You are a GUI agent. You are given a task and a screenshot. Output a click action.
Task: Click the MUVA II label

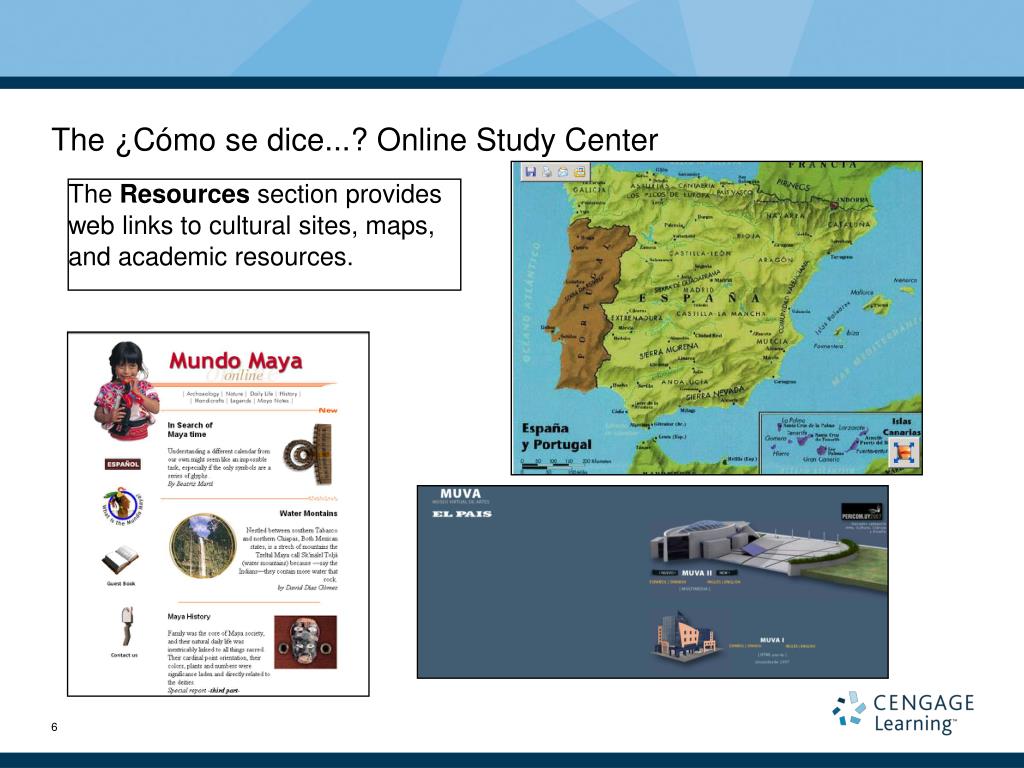[697, 573]
